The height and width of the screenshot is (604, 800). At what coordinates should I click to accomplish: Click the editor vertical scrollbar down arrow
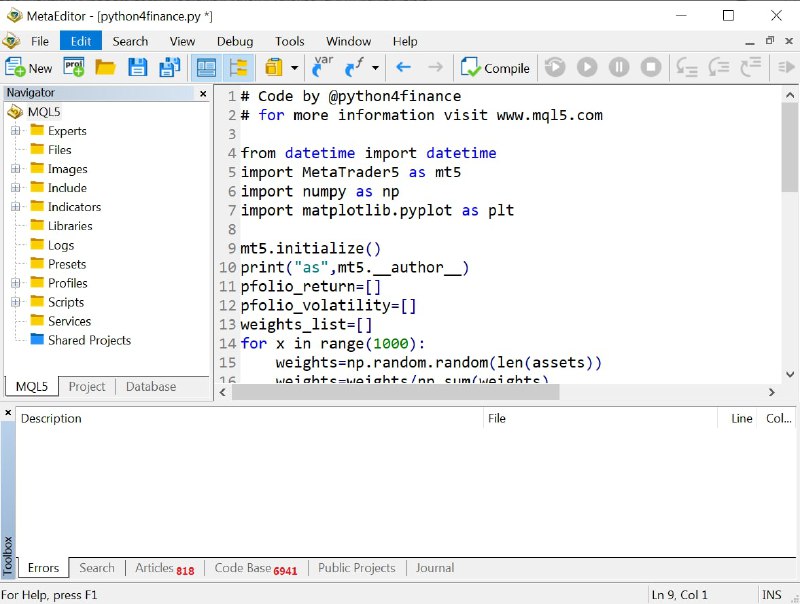(790, 375)
